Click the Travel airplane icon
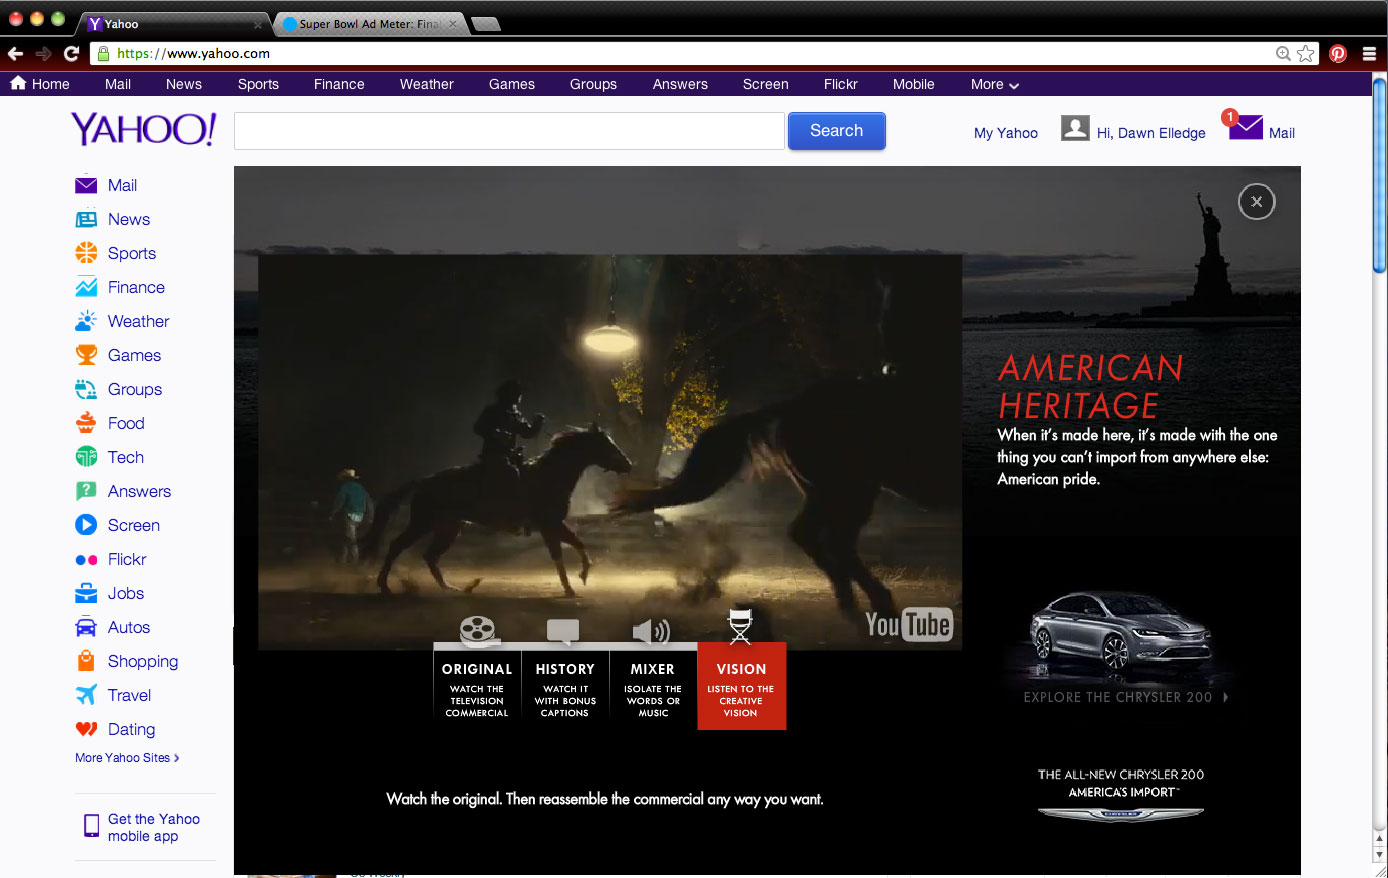Screen dimensions: 1388x878 [x=86, y=695]
